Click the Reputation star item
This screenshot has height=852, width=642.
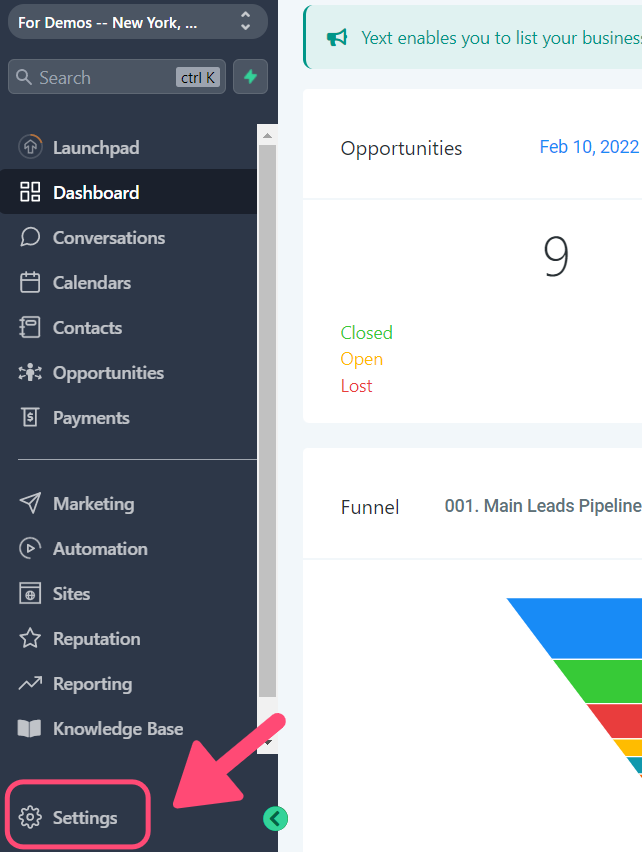(128, 638)
